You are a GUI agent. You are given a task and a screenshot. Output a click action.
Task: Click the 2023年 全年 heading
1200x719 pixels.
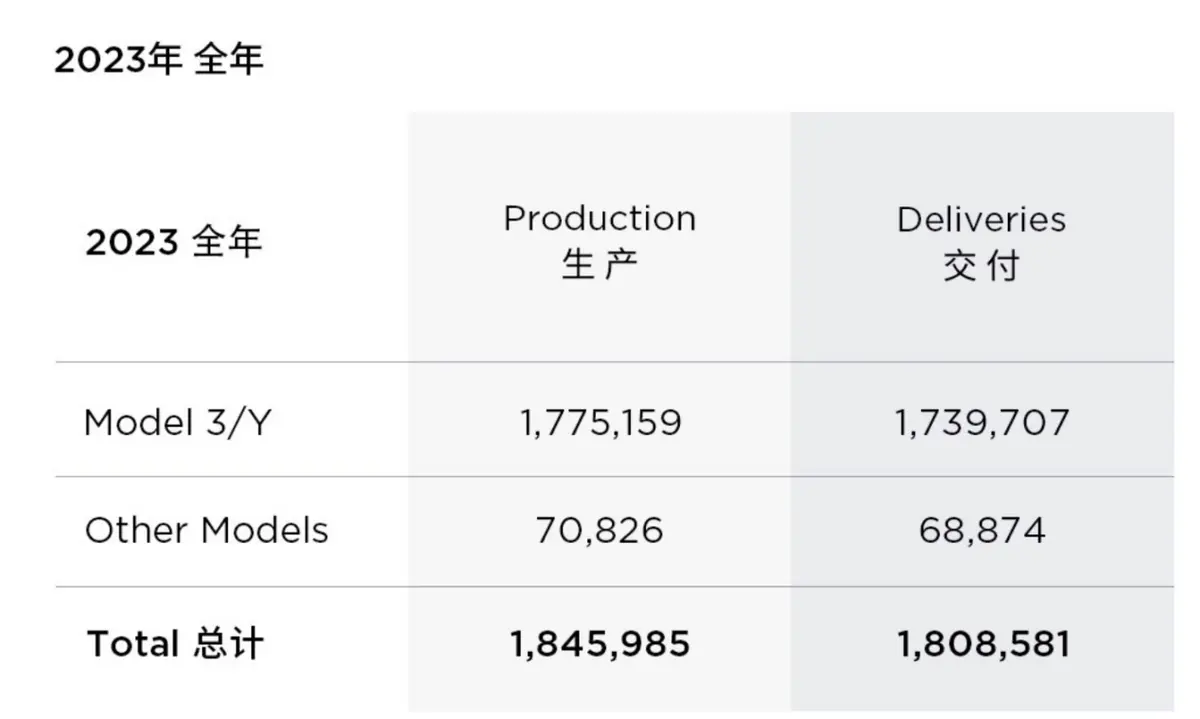tap(158, 60)
